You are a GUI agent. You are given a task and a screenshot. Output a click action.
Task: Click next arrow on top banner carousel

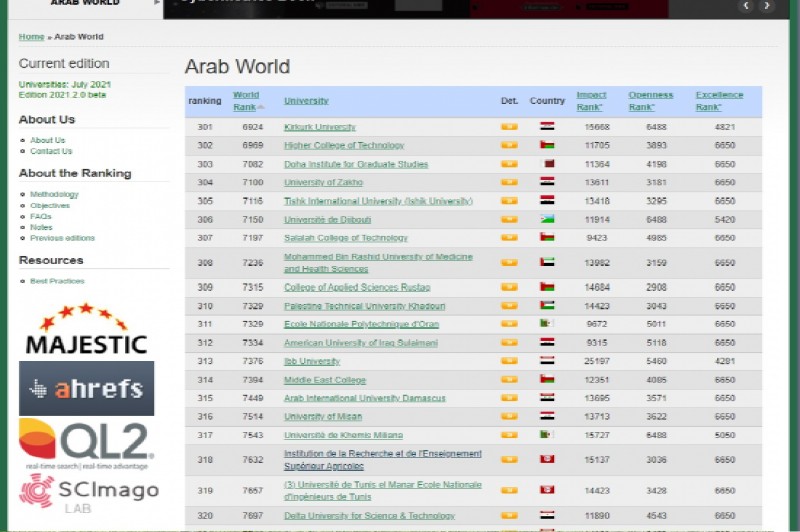pos(767,6)
